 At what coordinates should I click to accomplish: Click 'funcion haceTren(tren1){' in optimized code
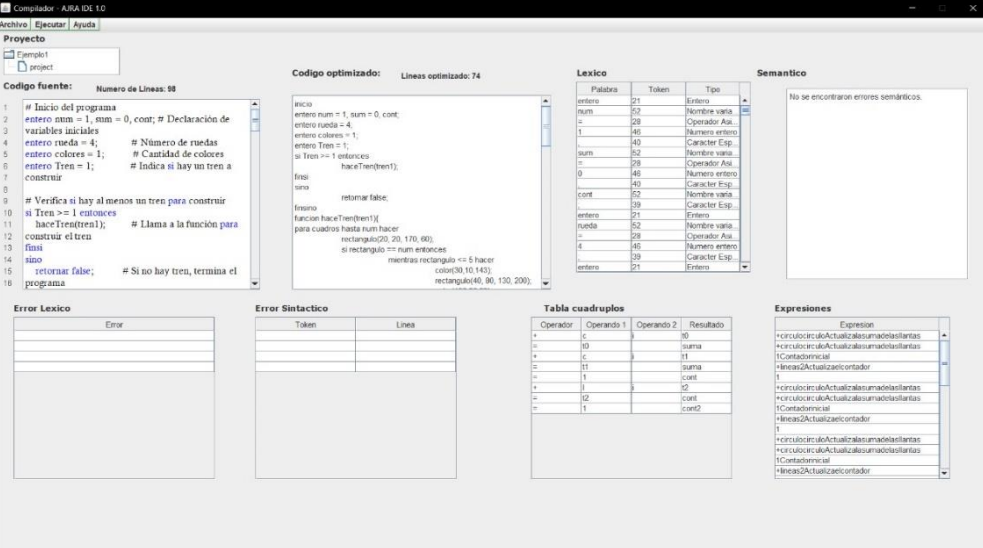(336, 218)
